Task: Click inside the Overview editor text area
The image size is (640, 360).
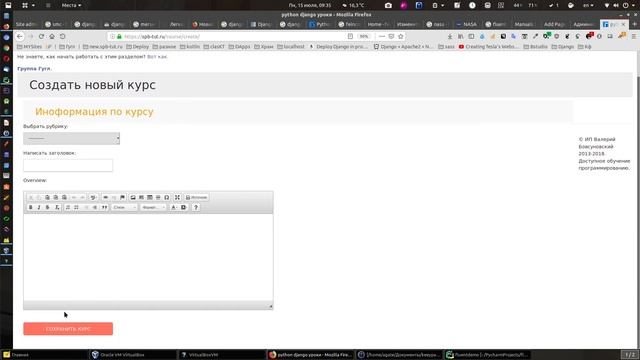Action: tap(148, 257)
